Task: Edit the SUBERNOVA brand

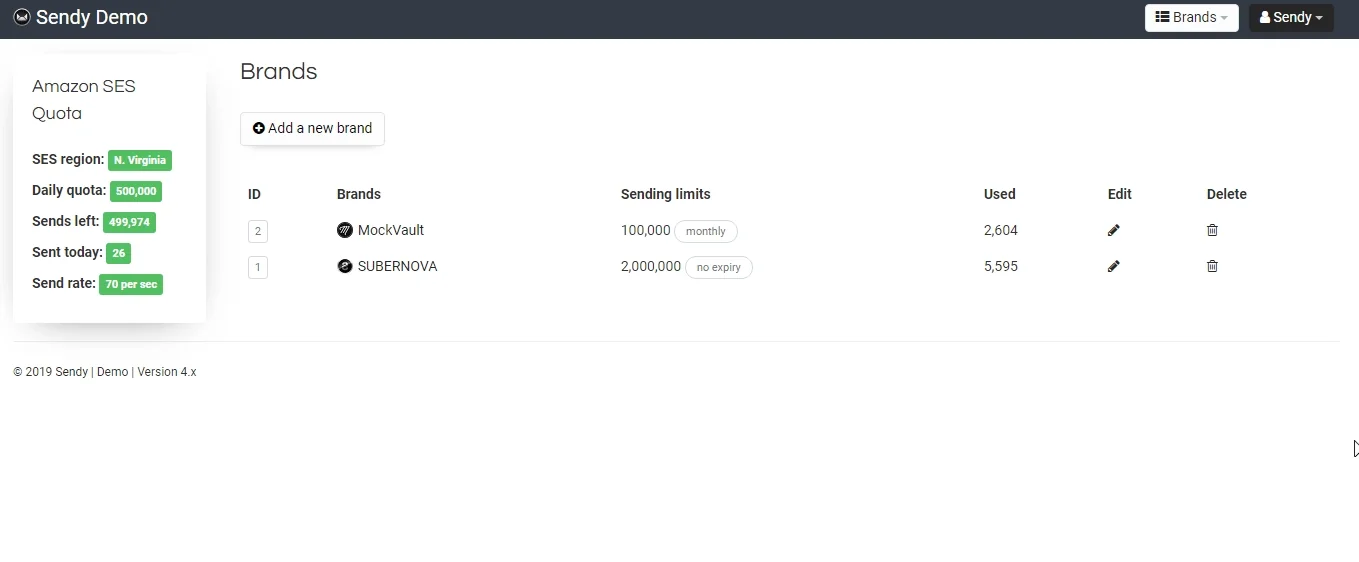Action: click(x=1114, y=266)
